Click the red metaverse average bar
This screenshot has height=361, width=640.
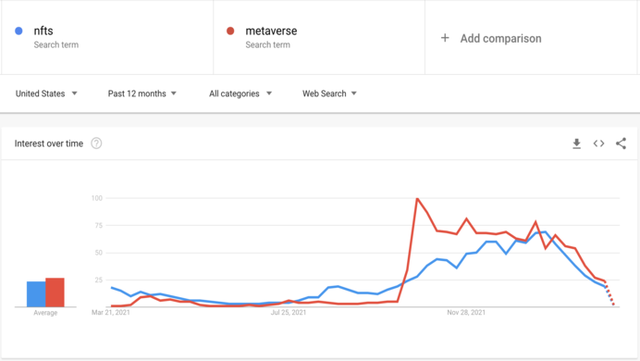point(55,292)
